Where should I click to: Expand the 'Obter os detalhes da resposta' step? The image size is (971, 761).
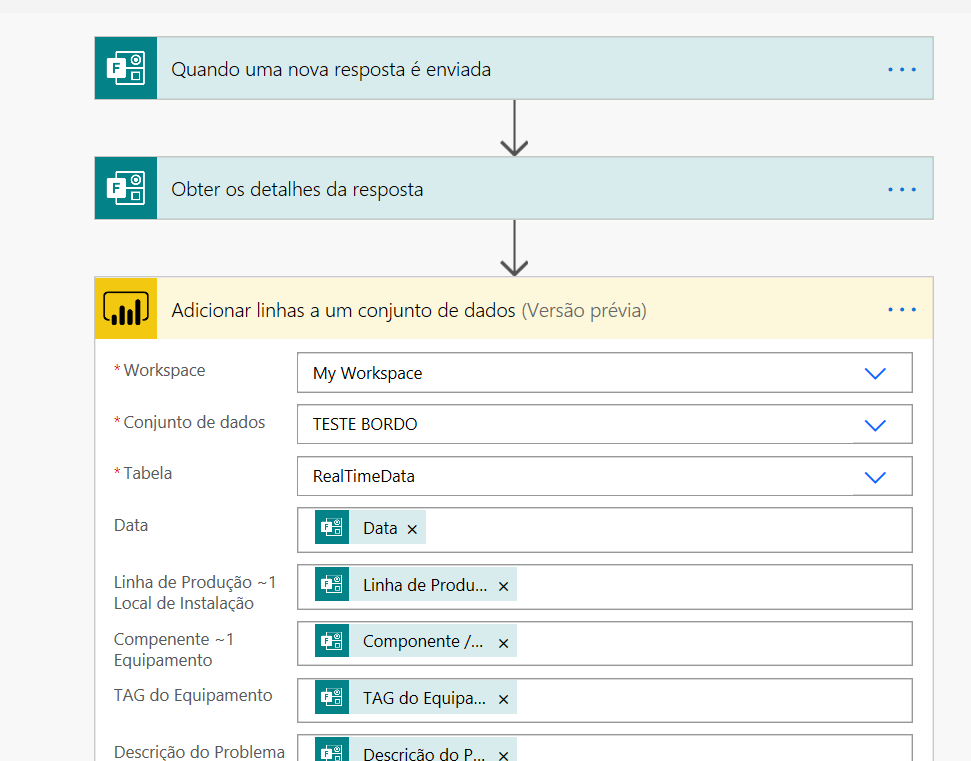coord(514,188)
